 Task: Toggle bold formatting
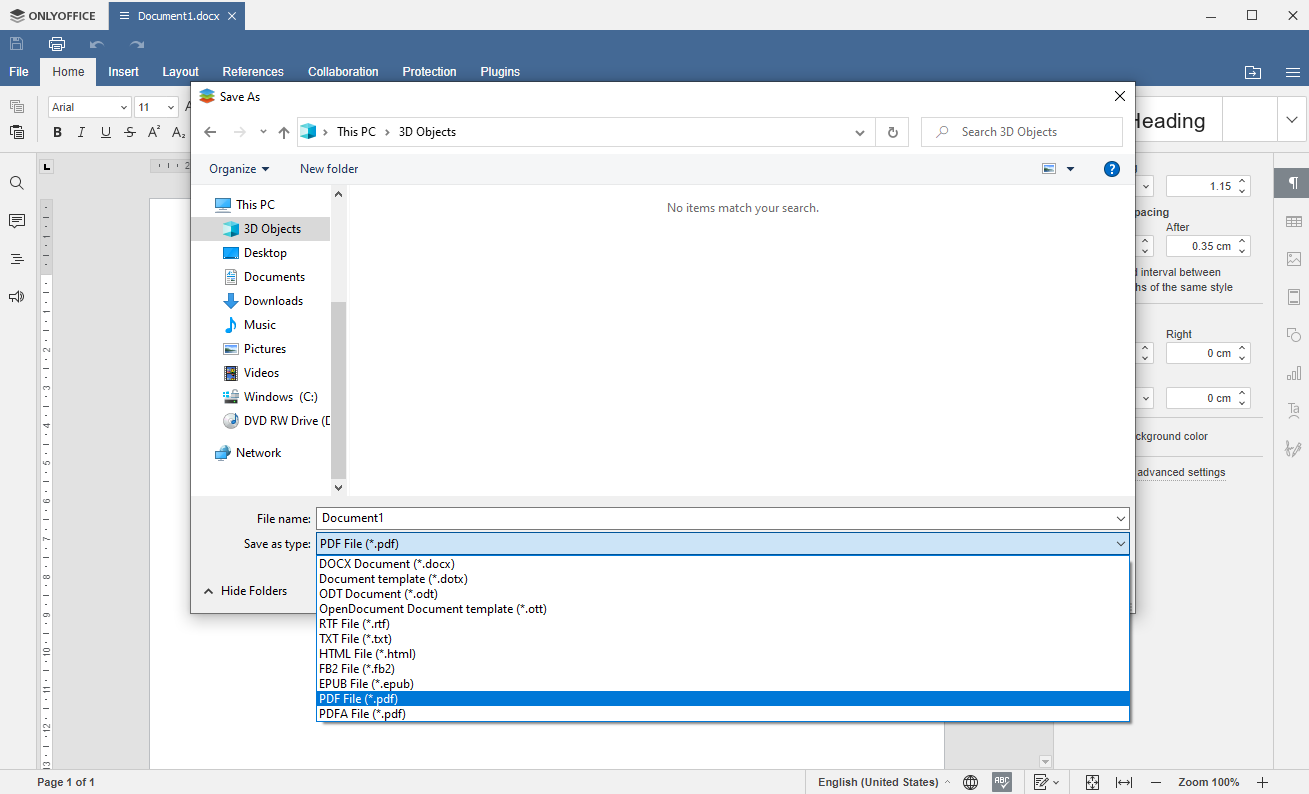coord(57,132)
